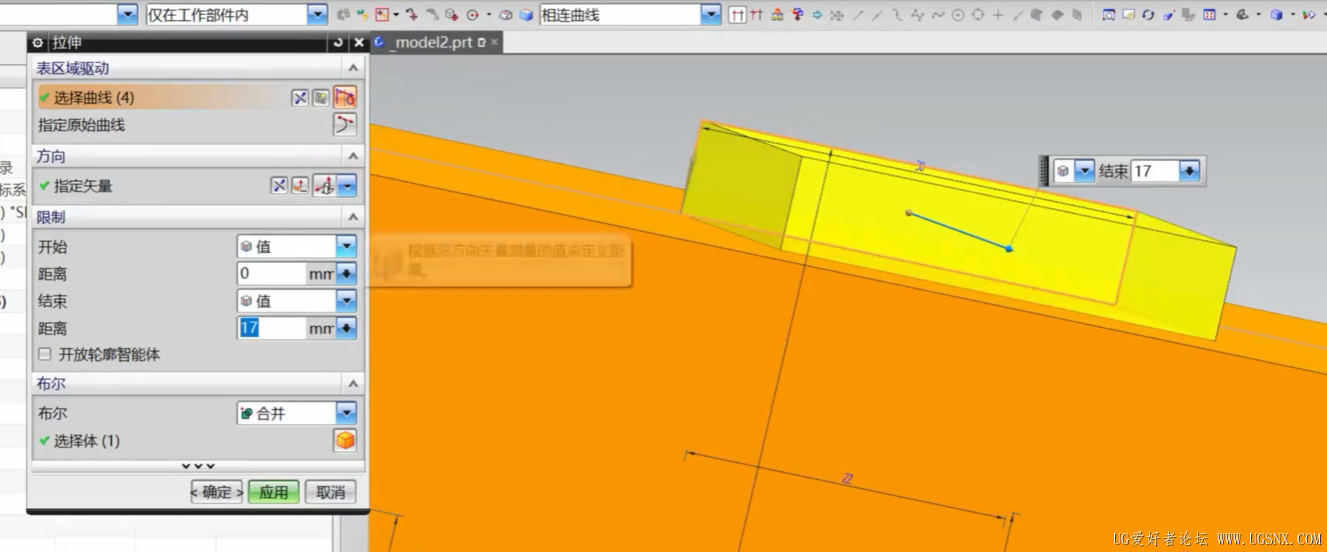
Task: Open the 拉伸 dialog settings gear
Action: pos(38,43)
